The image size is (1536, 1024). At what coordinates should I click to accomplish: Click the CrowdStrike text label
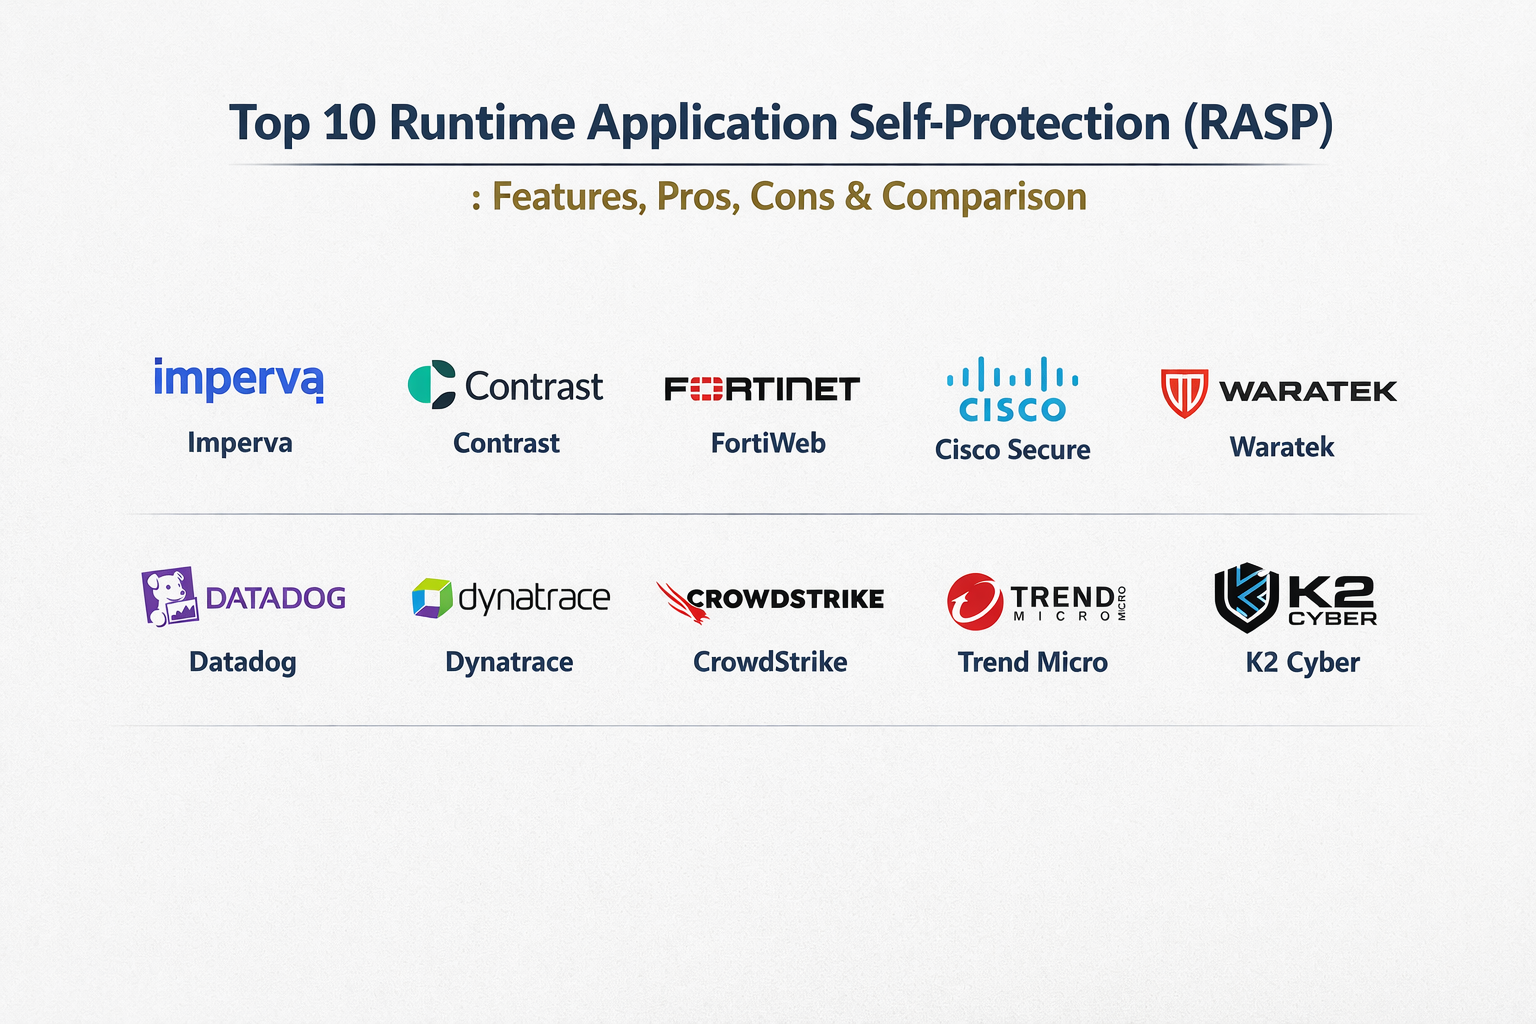[x=770, y=662]
